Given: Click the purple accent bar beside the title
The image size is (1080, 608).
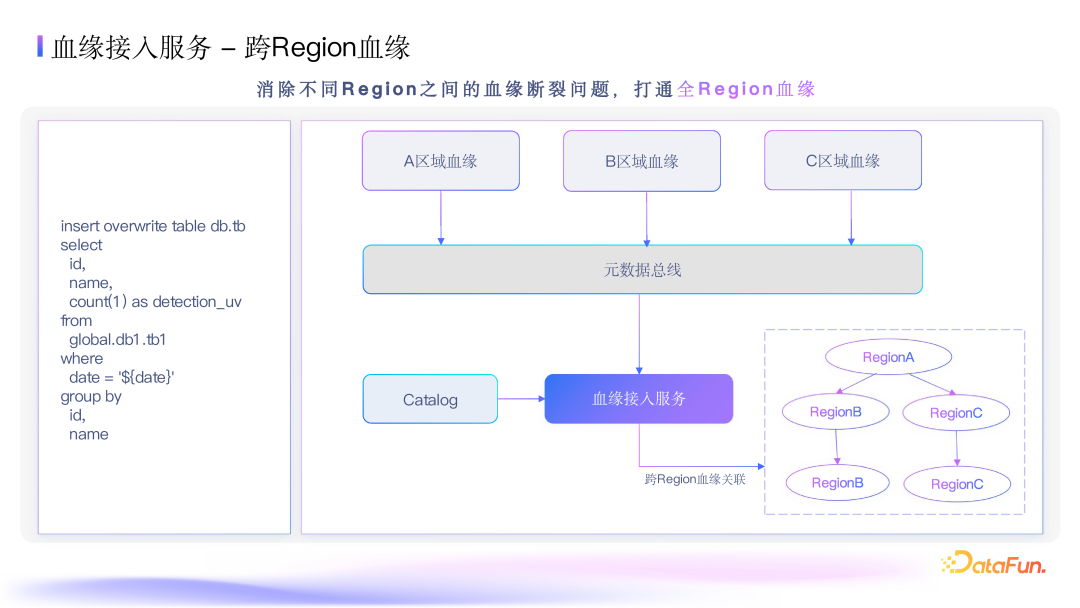Looking at the screenshot, I should (x=38, y=46).
